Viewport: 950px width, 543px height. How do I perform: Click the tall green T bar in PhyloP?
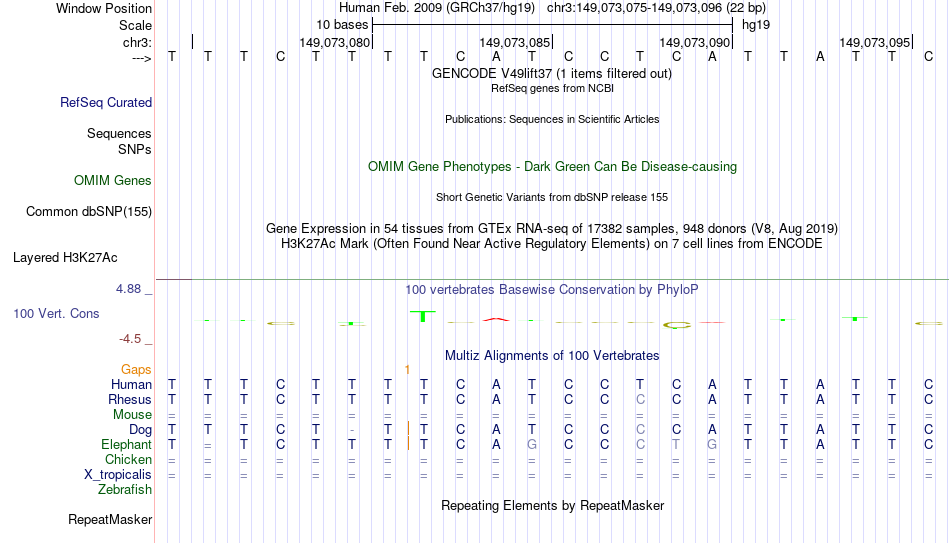click(x=423, y=316)
